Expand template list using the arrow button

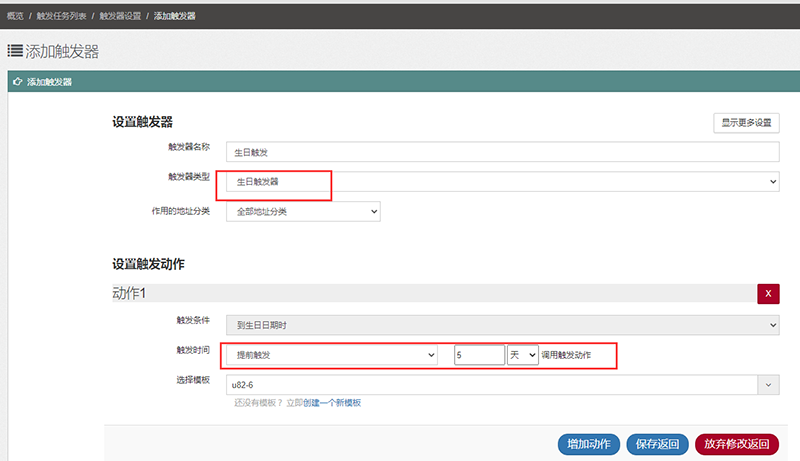click(768, 385)
